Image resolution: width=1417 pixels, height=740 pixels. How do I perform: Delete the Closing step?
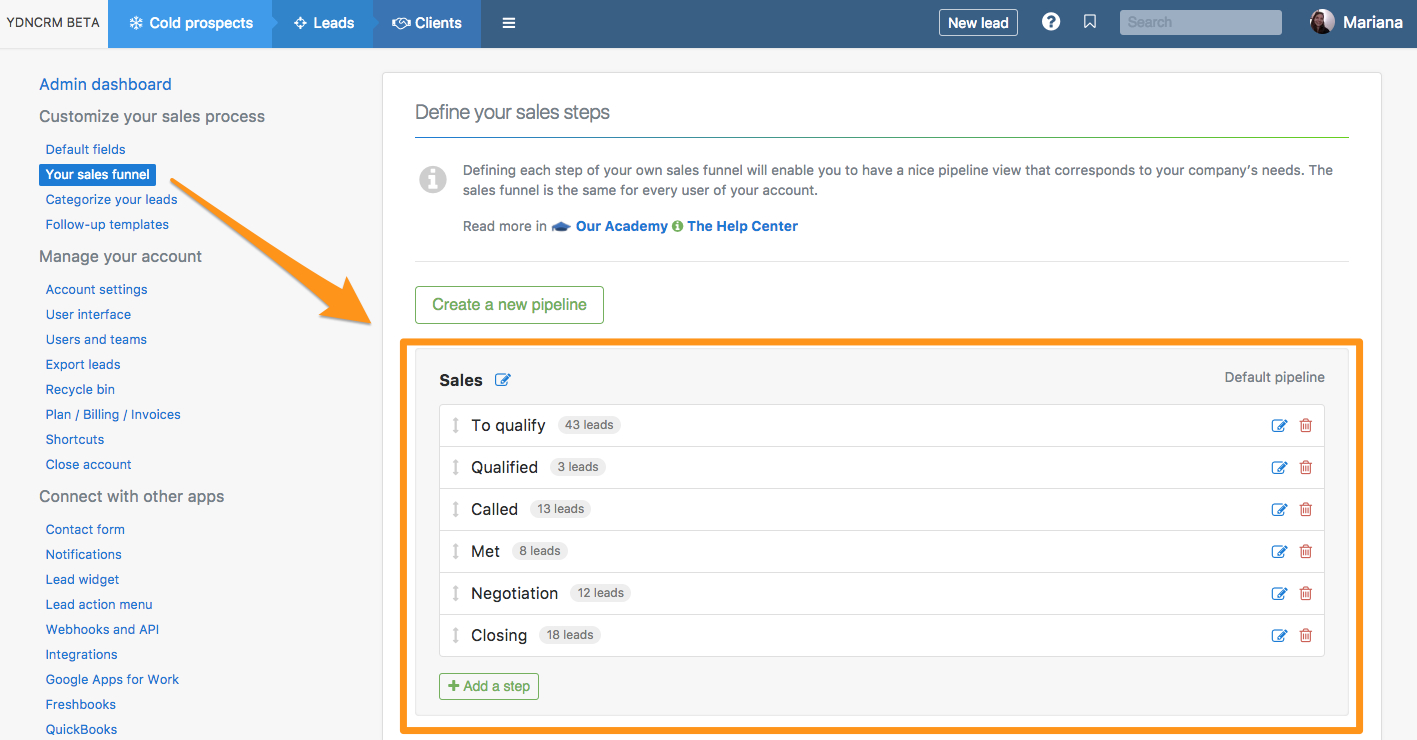click(x=1305, y=635)
